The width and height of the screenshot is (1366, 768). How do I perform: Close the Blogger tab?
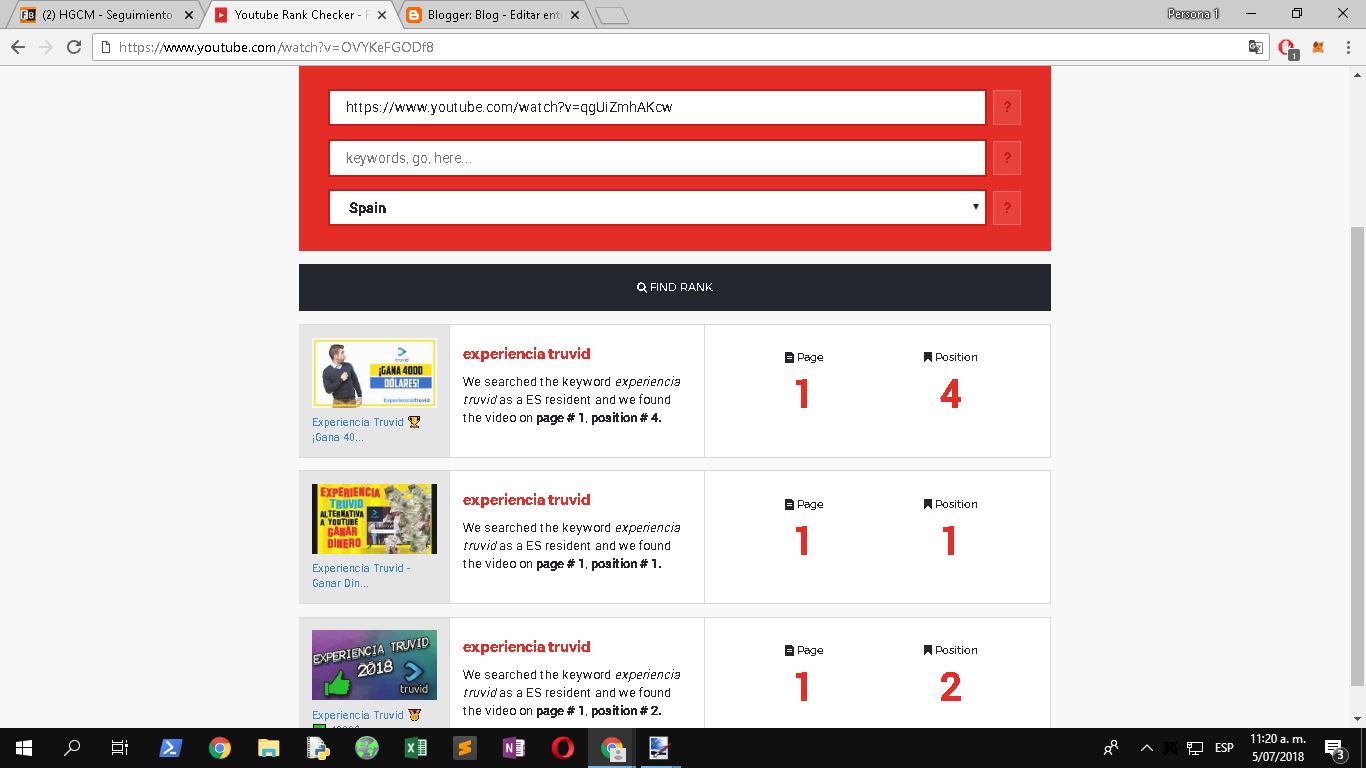coord(575,15)
